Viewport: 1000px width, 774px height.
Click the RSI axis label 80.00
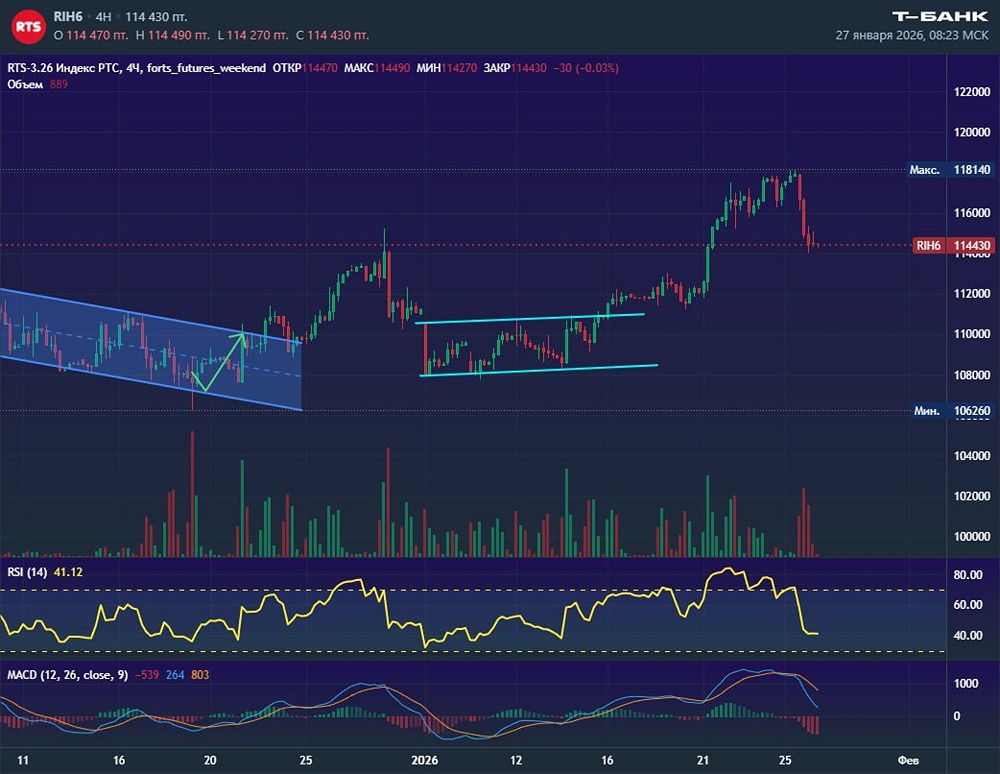(967, 574)
